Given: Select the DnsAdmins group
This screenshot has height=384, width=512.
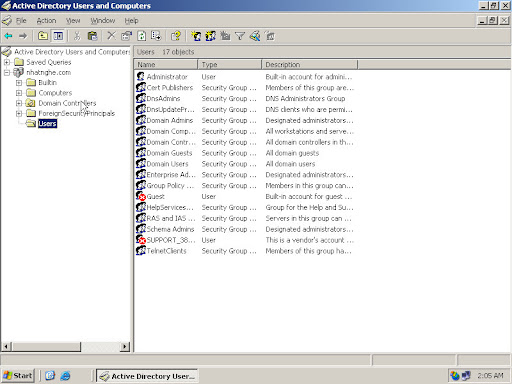Looking at the screenshot, I should tap(163, 98).
